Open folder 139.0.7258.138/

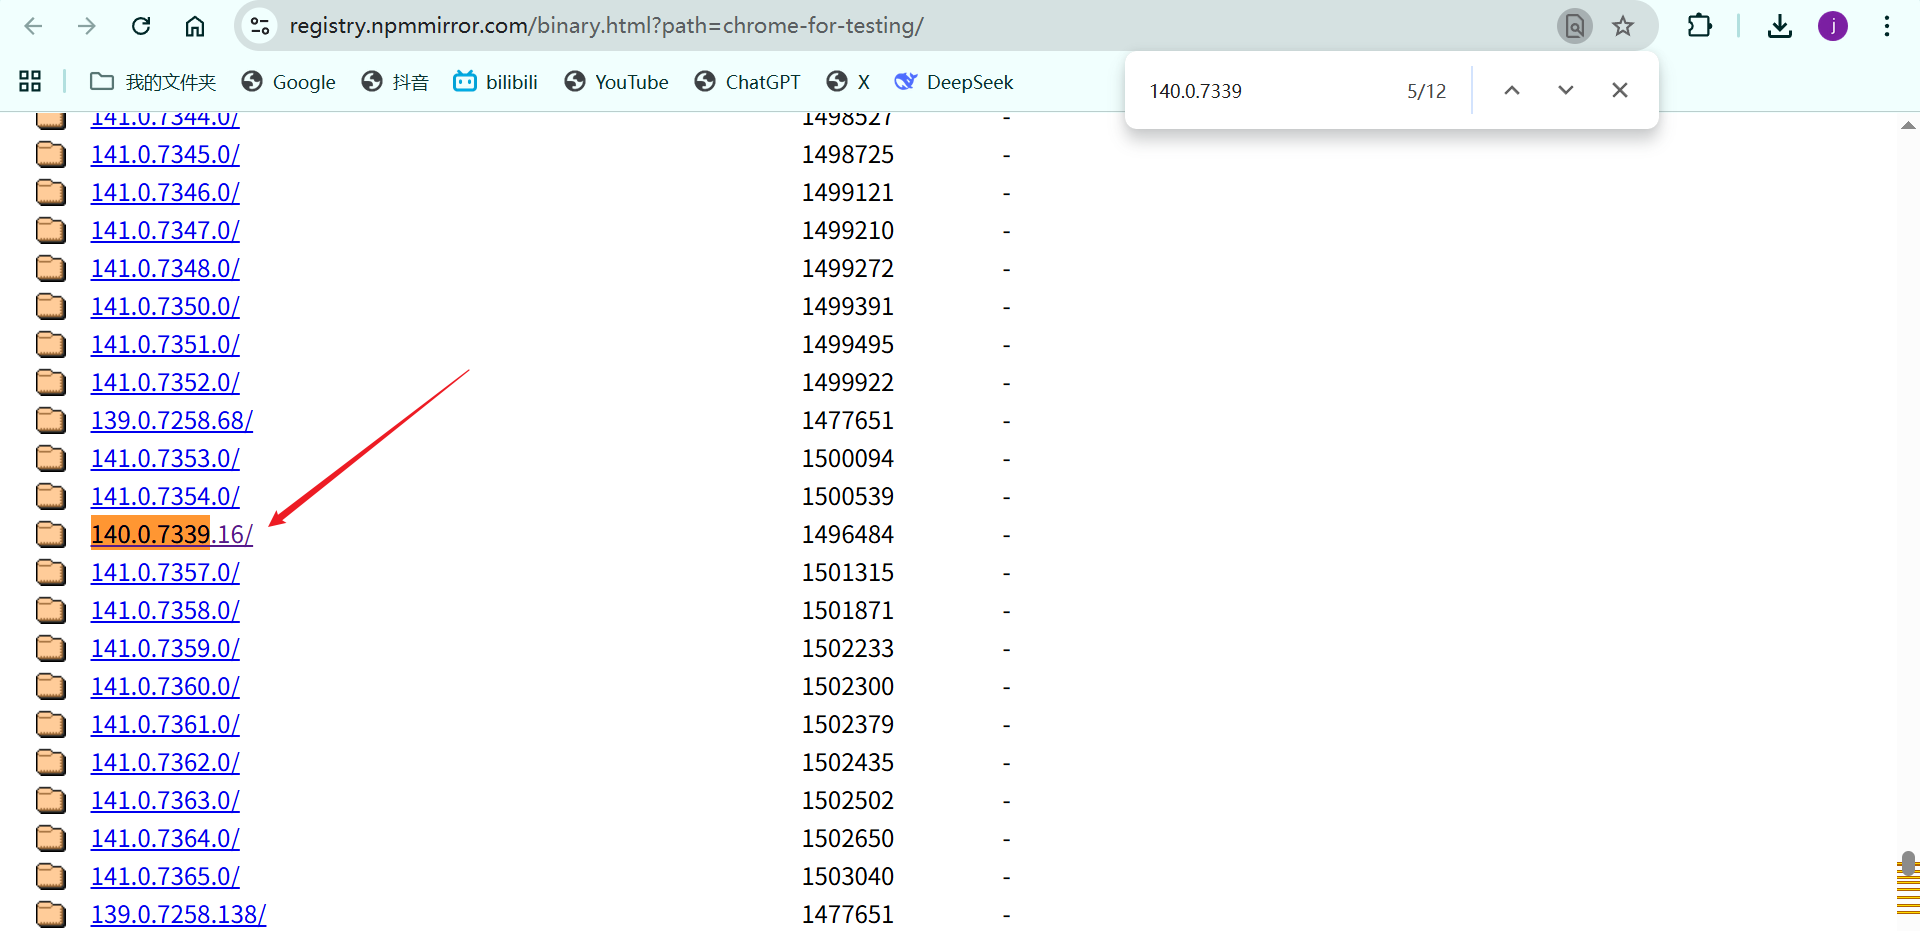click(x=178, y=915)
